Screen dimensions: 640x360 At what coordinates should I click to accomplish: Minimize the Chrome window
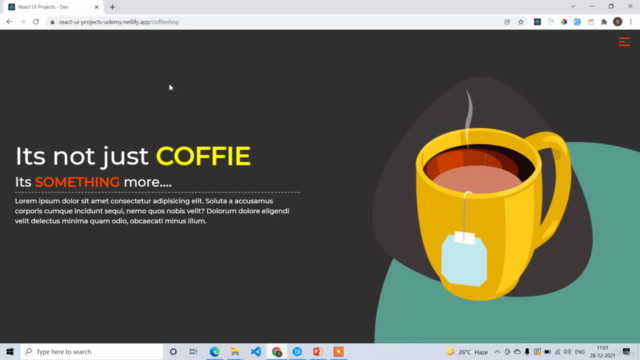(x=592, y=7)
